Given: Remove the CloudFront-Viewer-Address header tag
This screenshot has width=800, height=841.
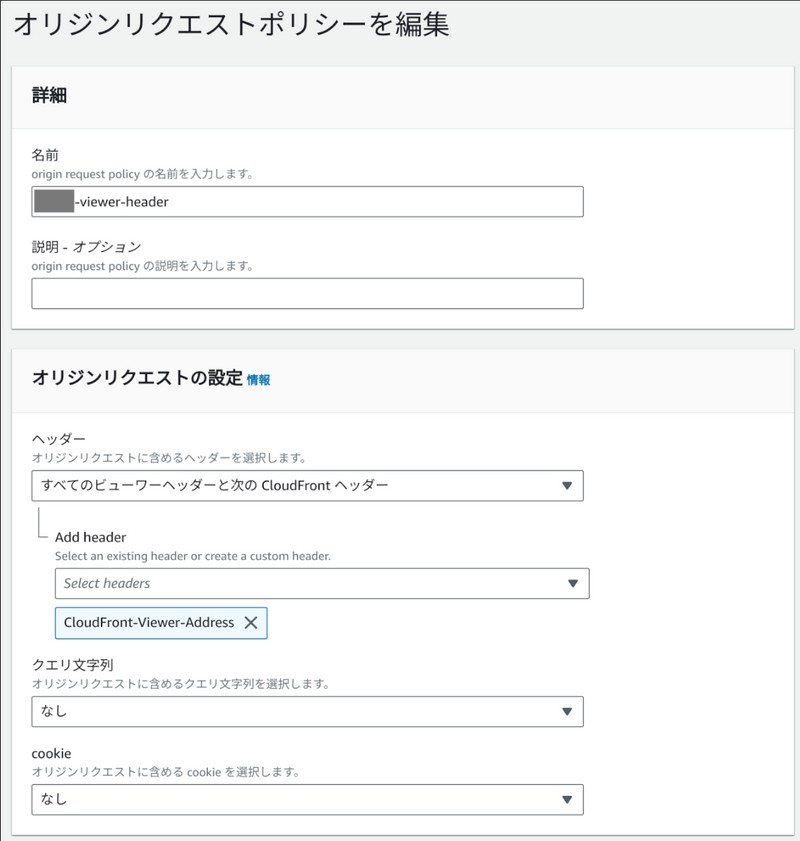Looking at the screenshot, I should tap(251, 623).
